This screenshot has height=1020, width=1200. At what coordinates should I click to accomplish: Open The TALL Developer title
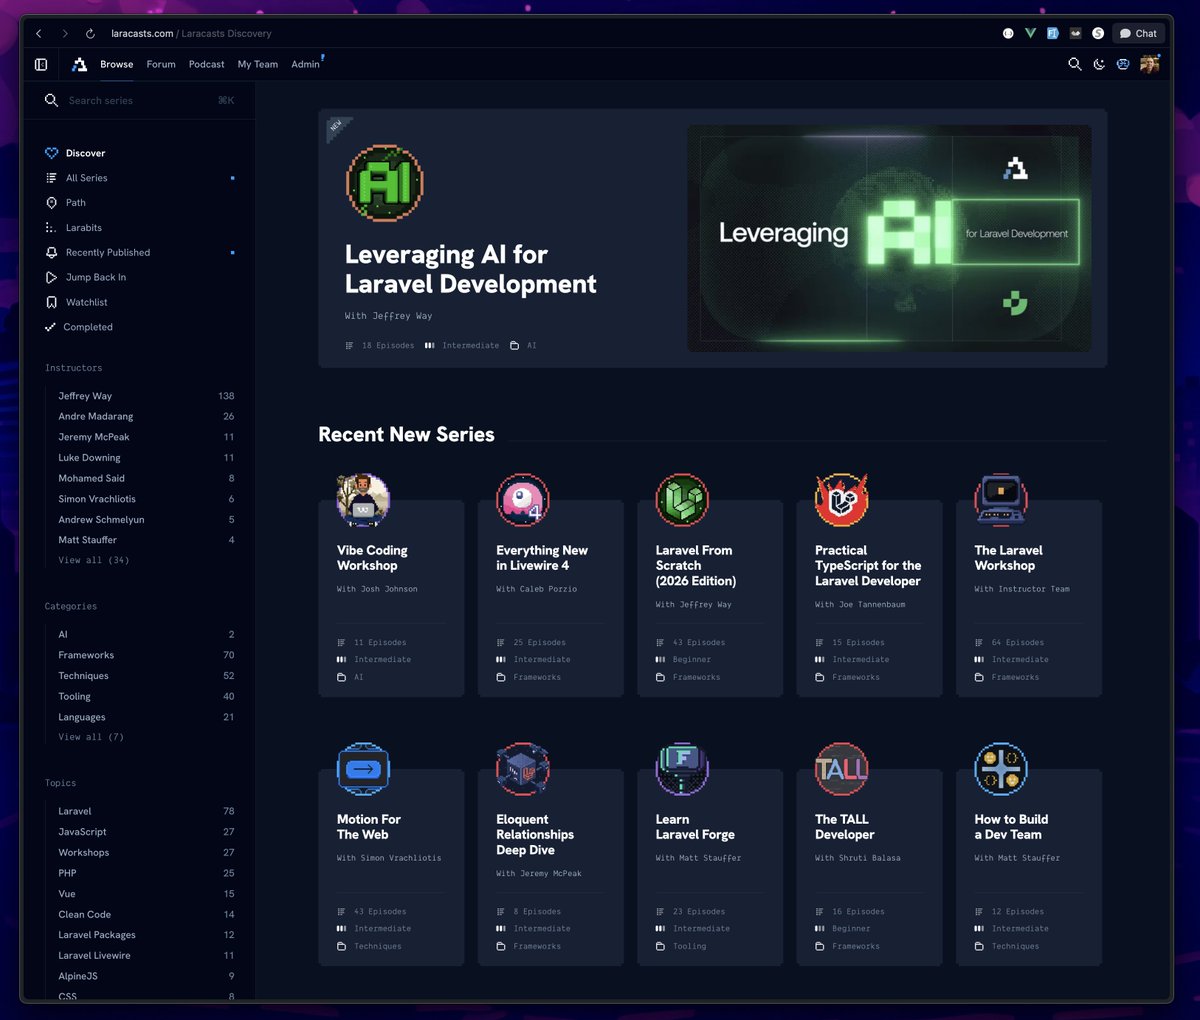coord(845,827)
